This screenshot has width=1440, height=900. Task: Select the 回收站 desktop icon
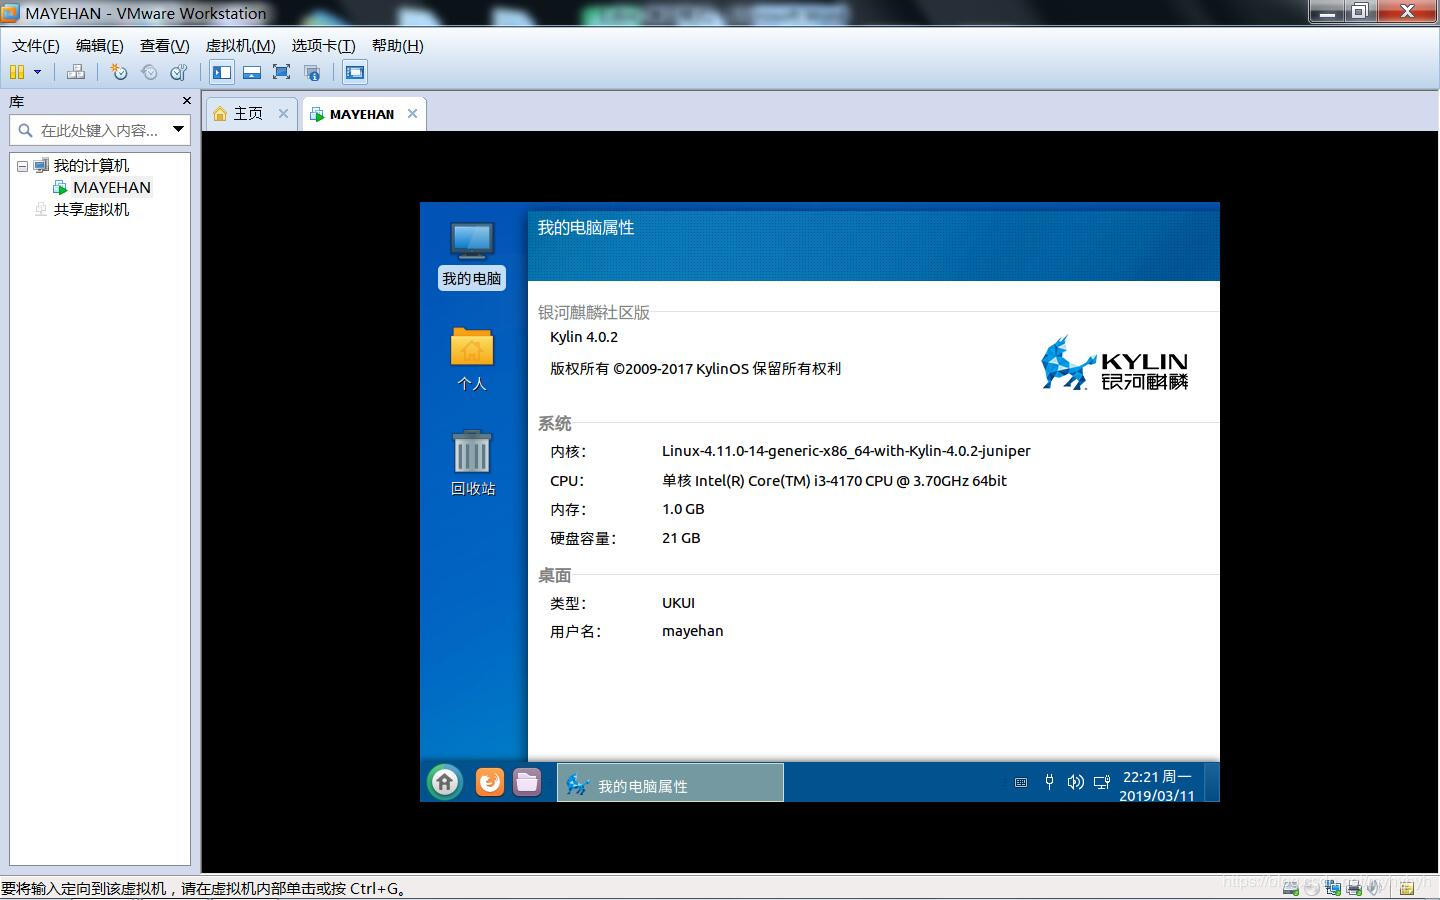472,464
